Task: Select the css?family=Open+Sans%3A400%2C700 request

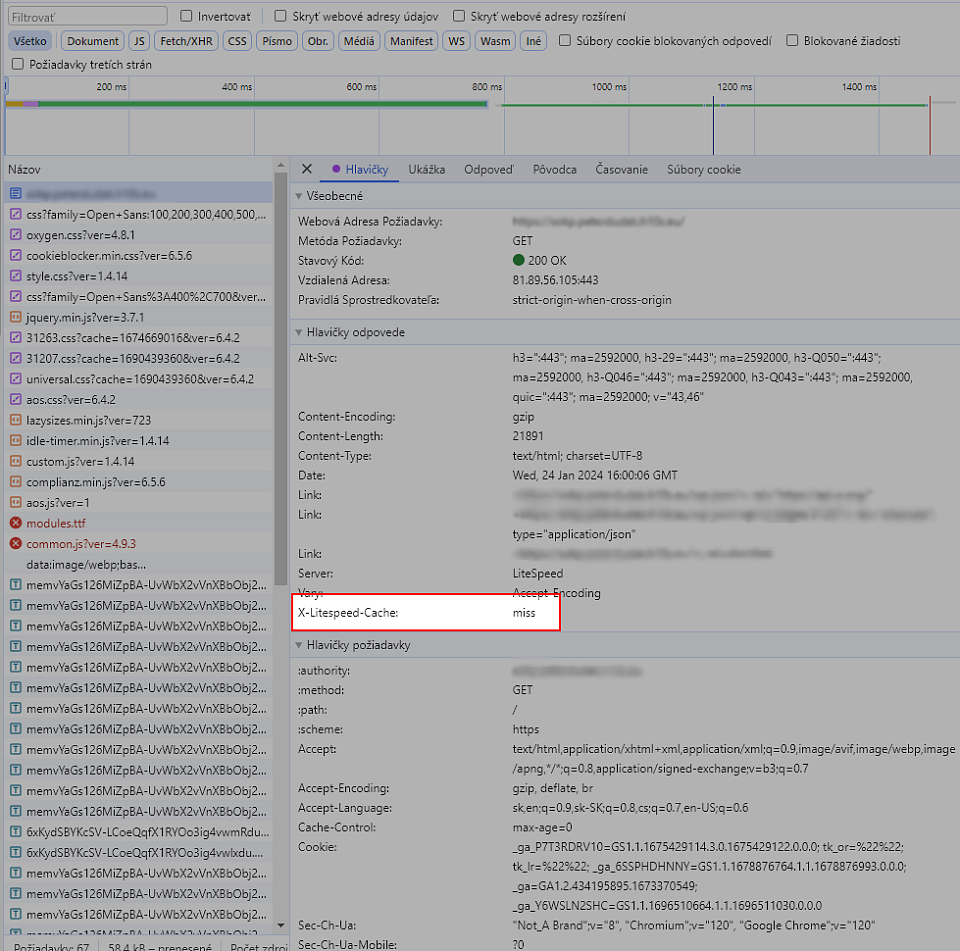Action: (x=138, y=297)
